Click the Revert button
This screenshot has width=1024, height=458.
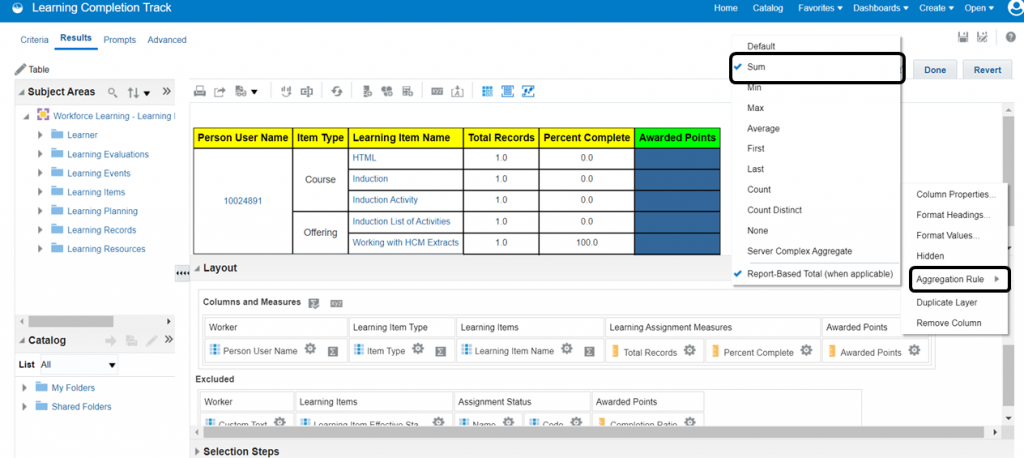pos(987,70)
